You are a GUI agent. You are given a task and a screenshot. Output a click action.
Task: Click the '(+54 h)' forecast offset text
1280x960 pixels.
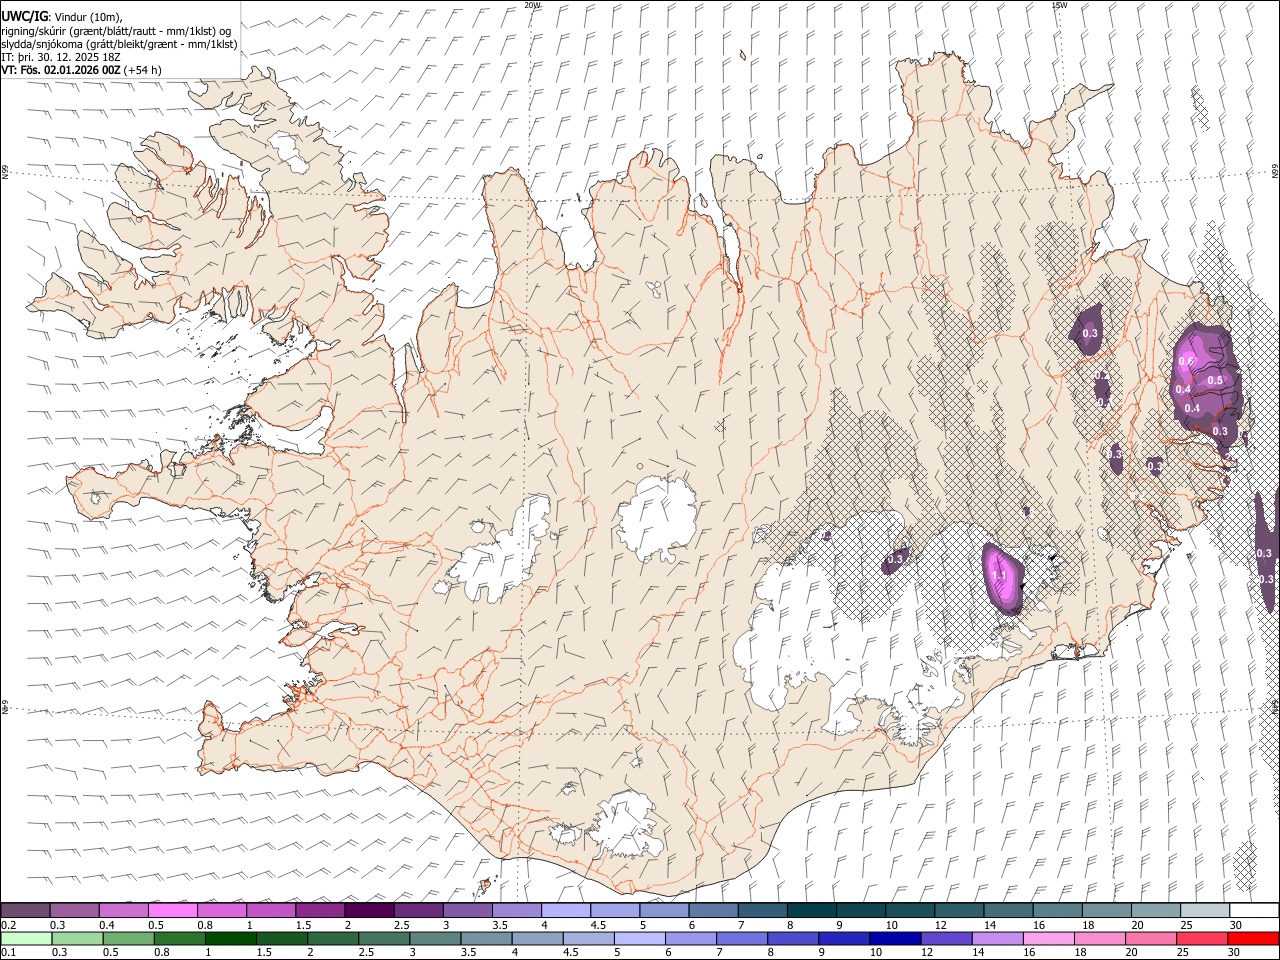click(143, 70)
